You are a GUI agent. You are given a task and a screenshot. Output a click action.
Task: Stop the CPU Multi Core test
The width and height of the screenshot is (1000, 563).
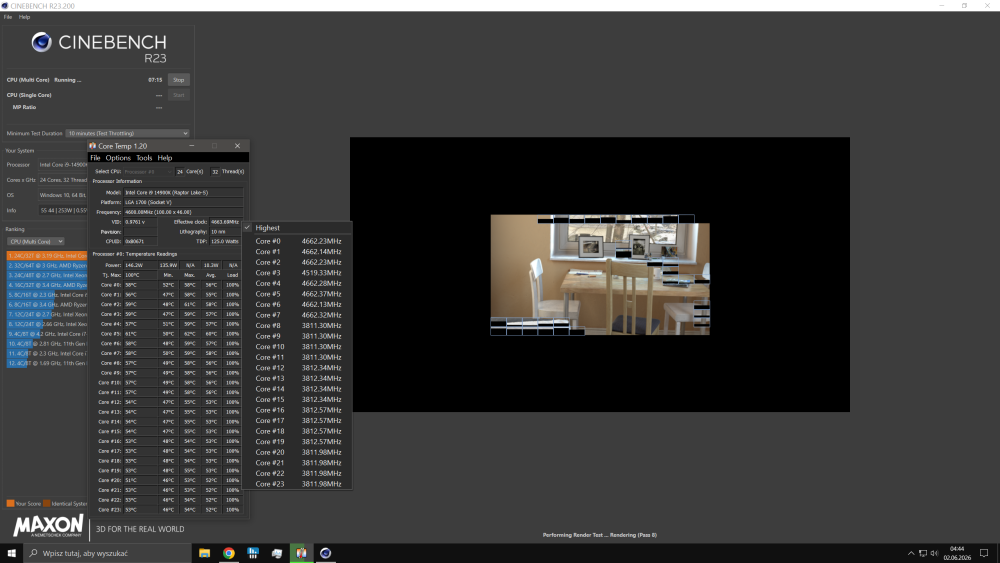click(x=179, y=80)
